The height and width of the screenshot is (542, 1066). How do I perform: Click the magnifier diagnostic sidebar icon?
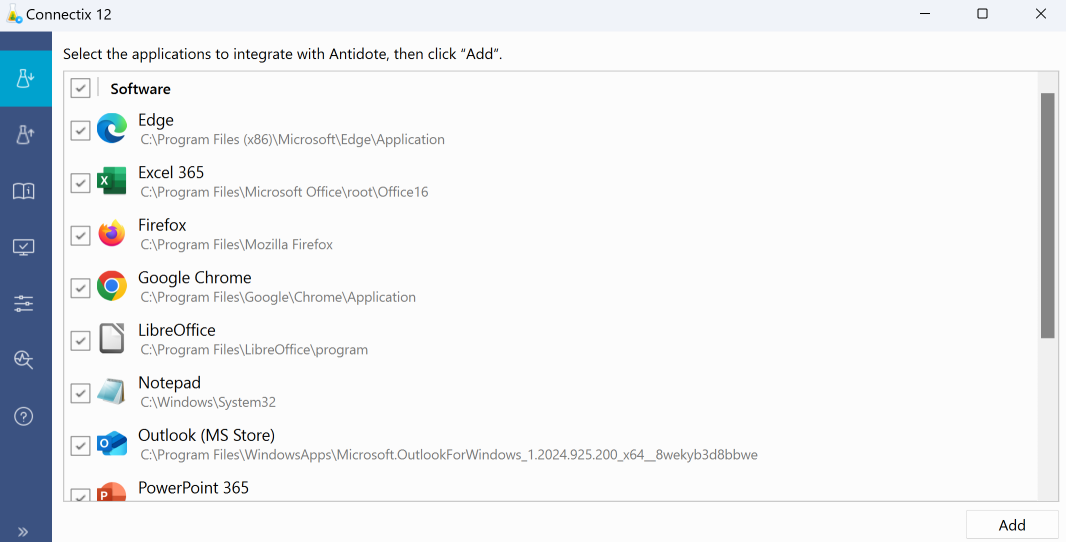coord(25,360)
